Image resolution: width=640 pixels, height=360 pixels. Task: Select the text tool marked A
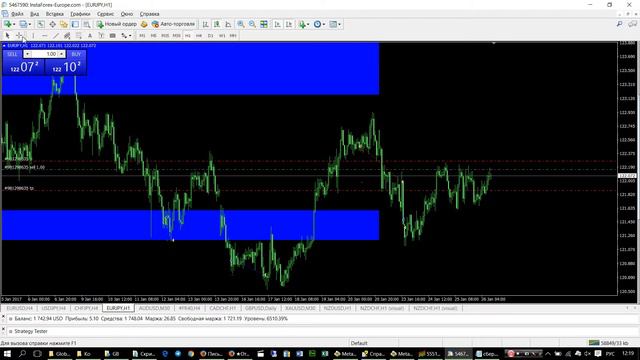(x=90, y=36)
